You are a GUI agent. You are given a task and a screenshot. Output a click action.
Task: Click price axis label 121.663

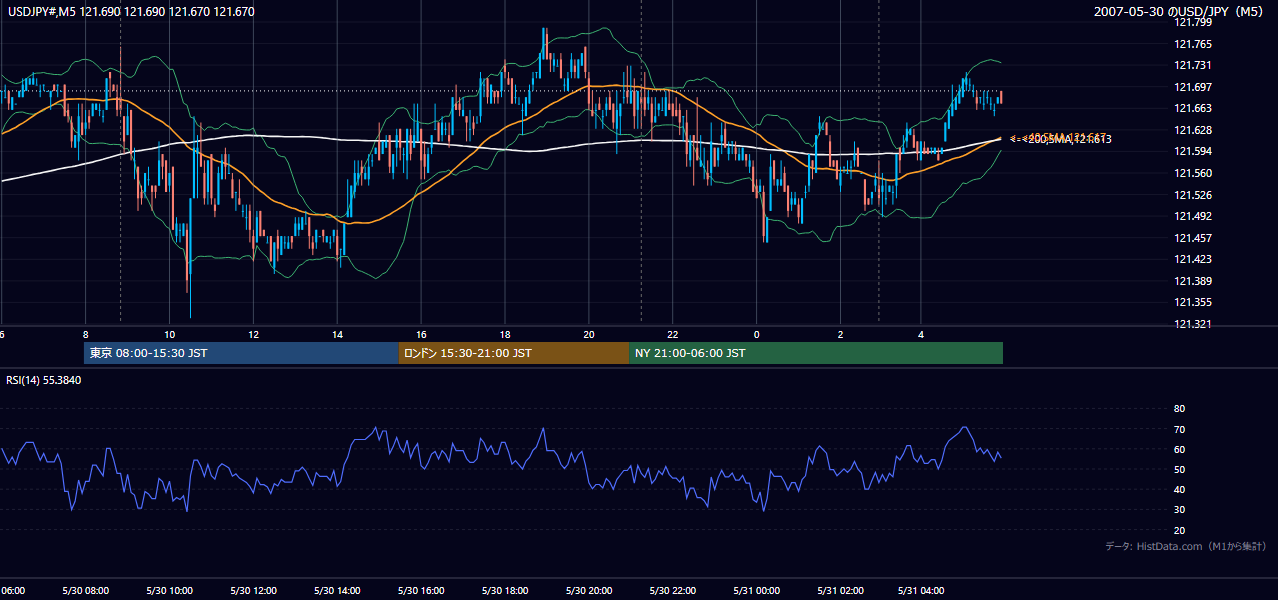point(1193,109)
